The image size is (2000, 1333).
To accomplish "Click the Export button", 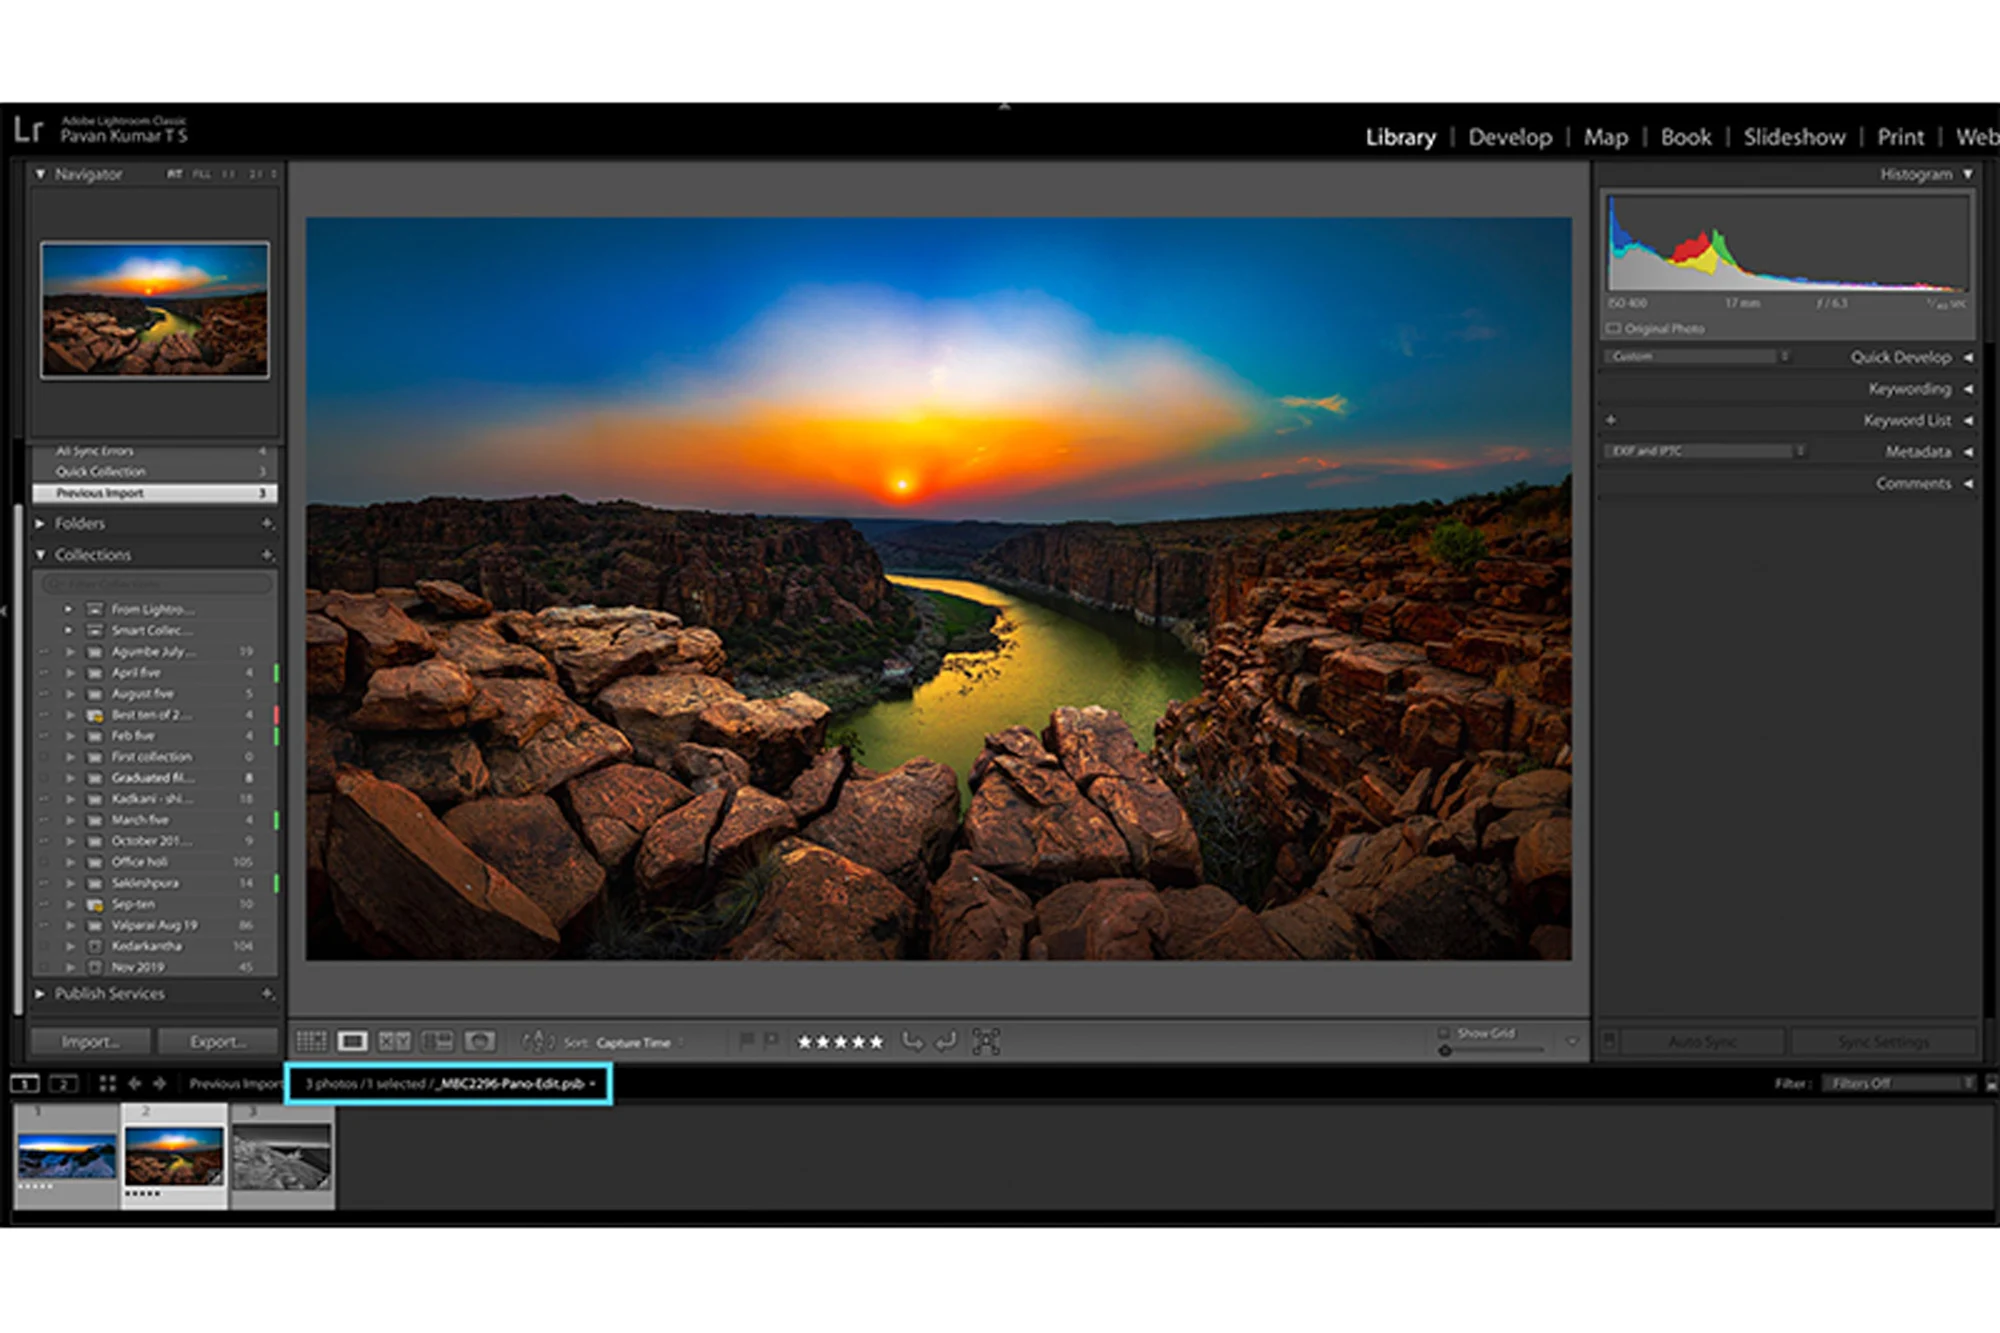I will tap(217, 1041).
